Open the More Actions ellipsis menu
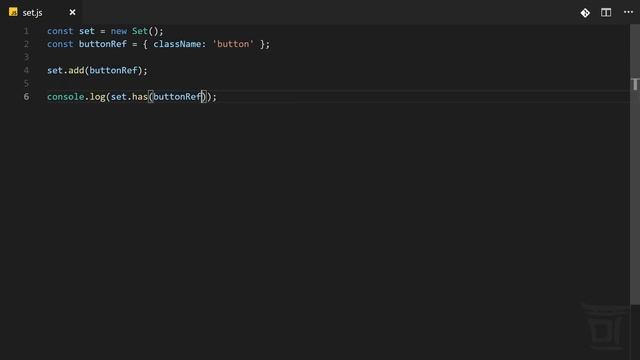Screen dimensions: 640x360 pos(629,12)
